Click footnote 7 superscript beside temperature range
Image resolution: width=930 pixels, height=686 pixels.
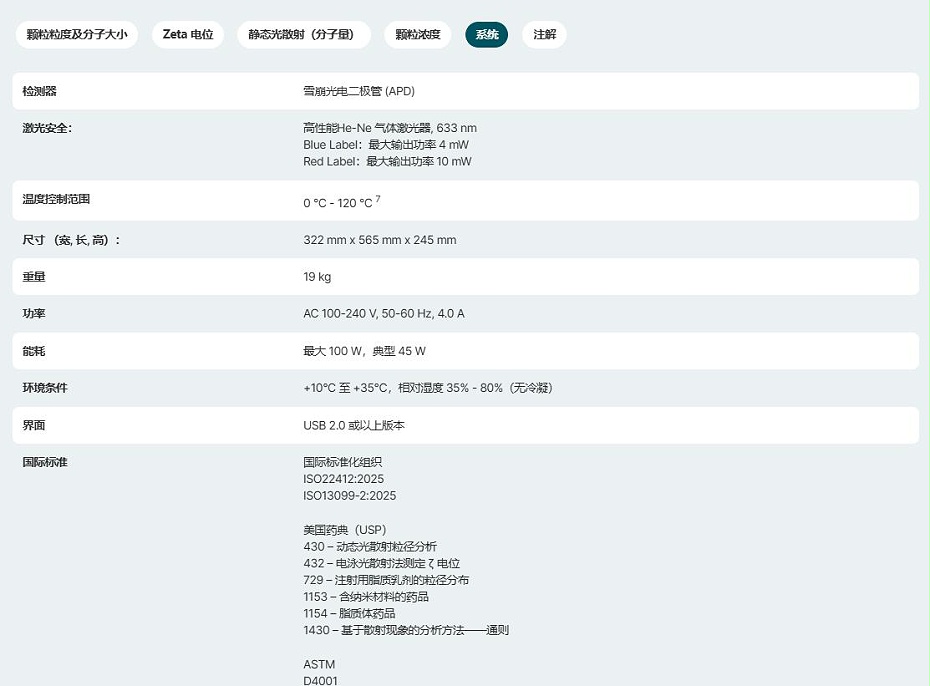(378, 200)
